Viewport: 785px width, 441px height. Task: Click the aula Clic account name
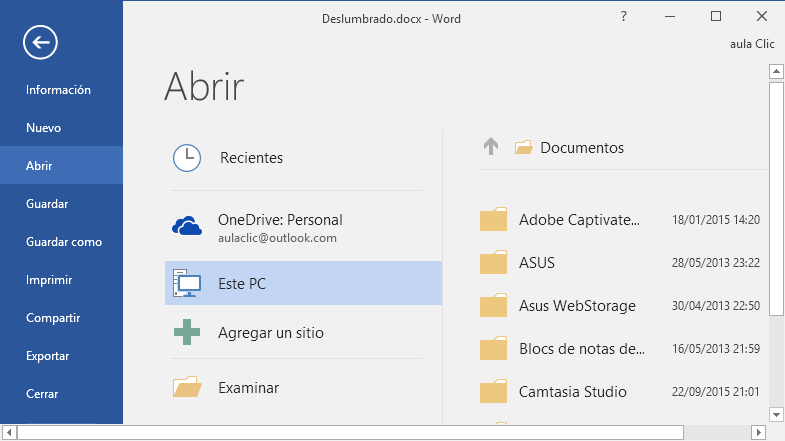click(x=752, y=44)
